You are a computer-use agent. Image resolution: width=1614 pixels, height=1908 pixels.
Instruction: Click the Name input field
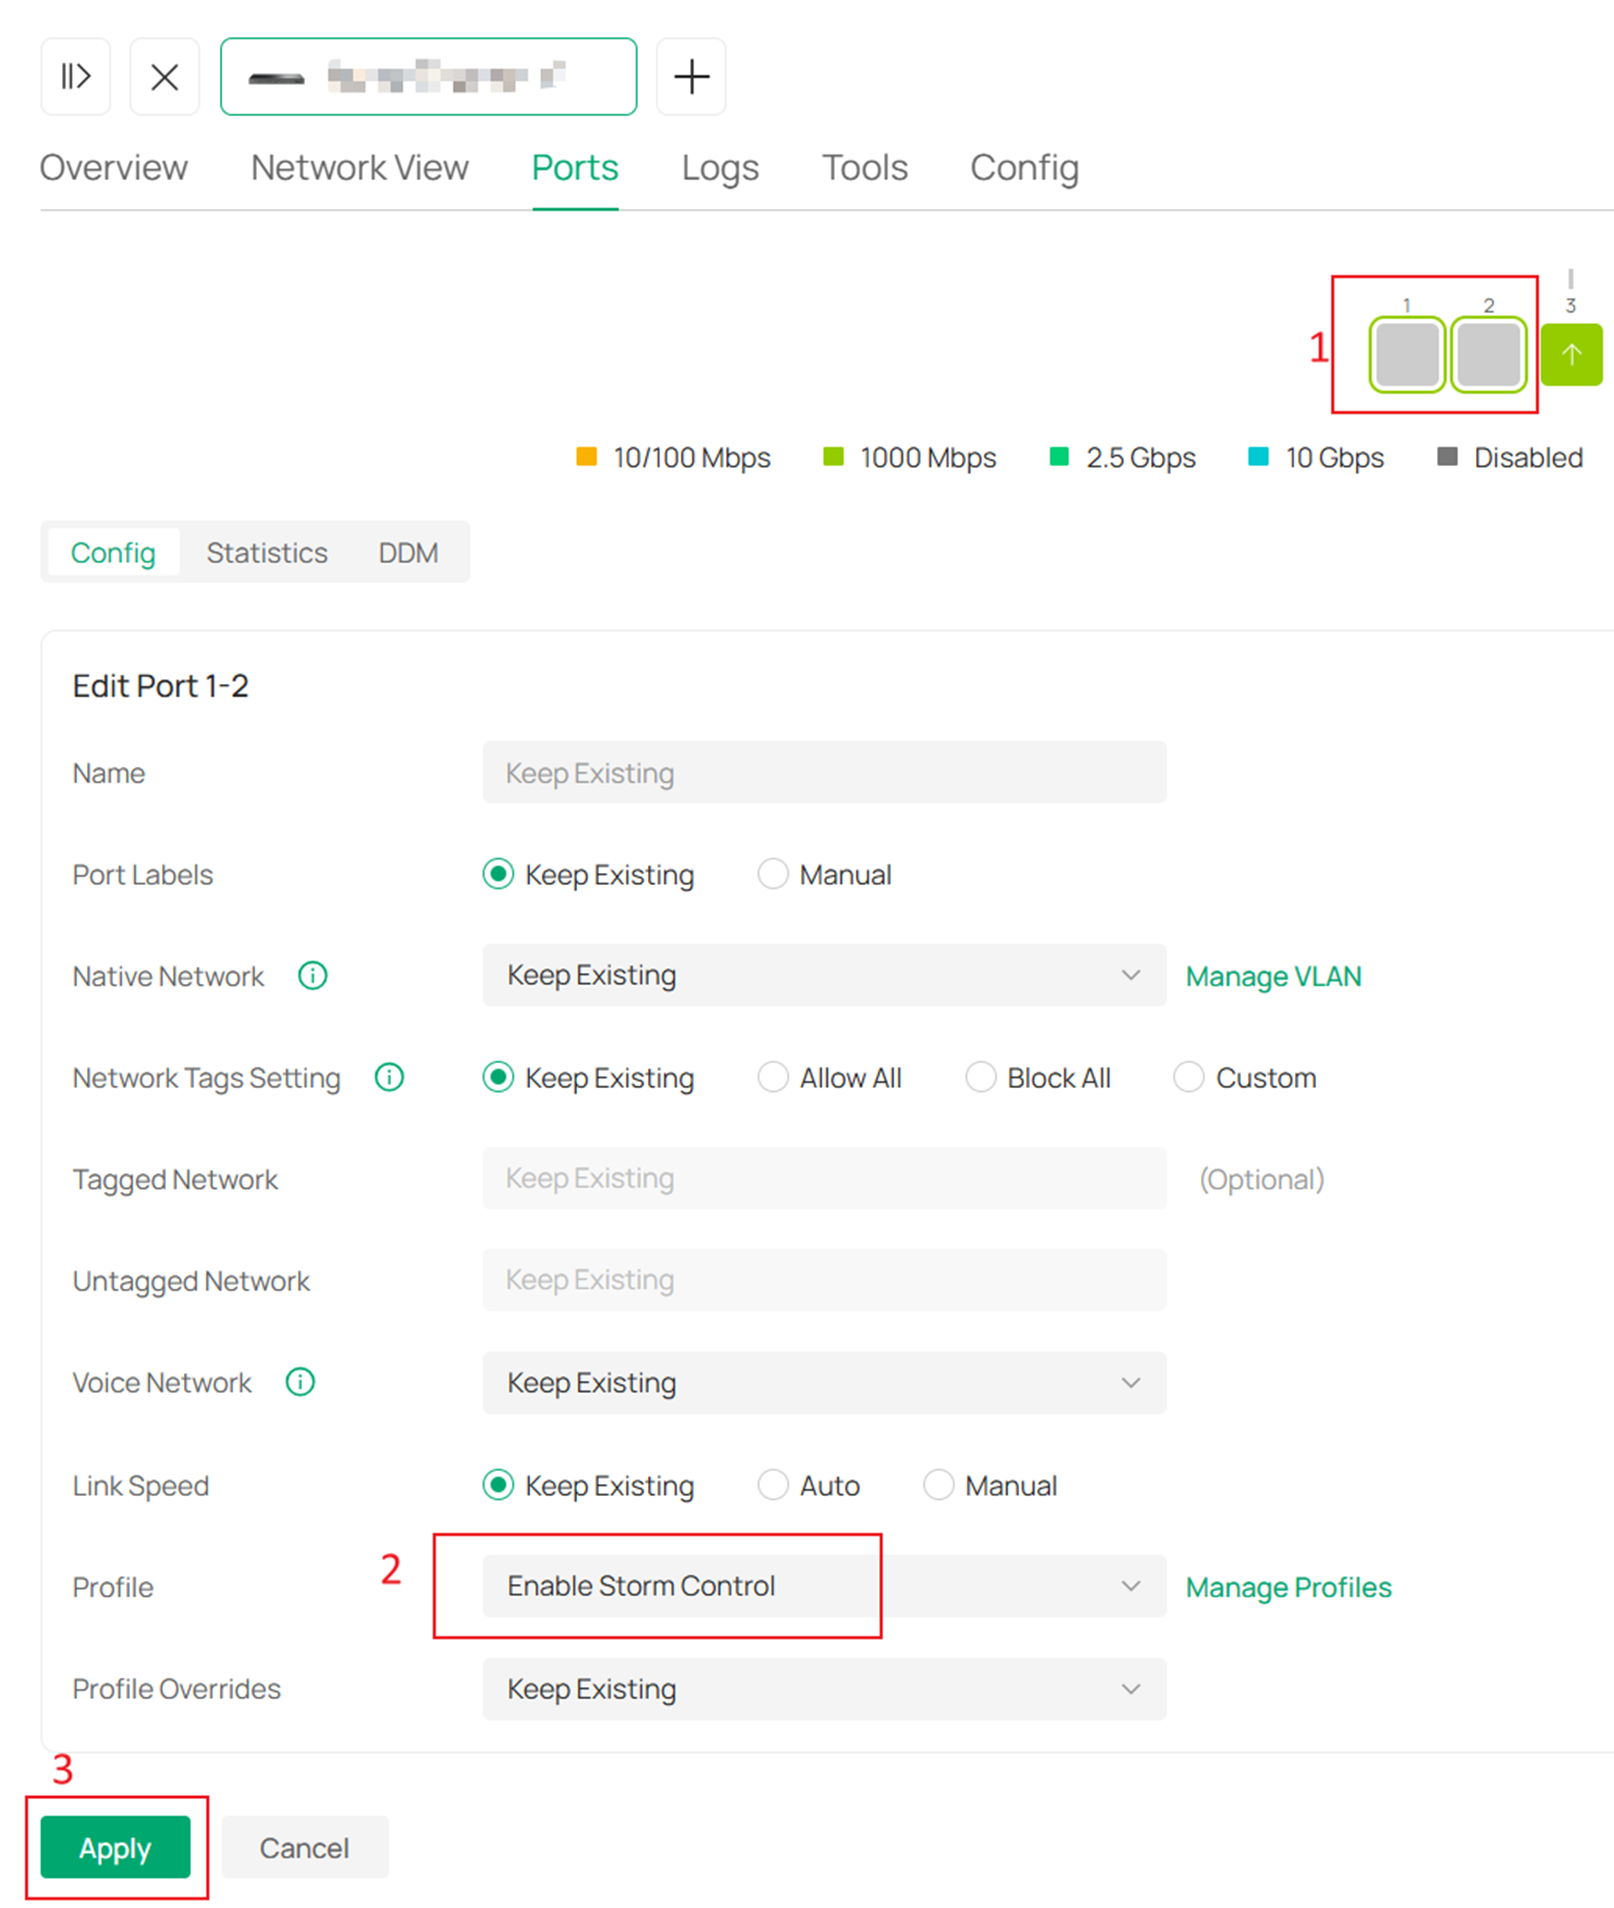click(823, 772)
